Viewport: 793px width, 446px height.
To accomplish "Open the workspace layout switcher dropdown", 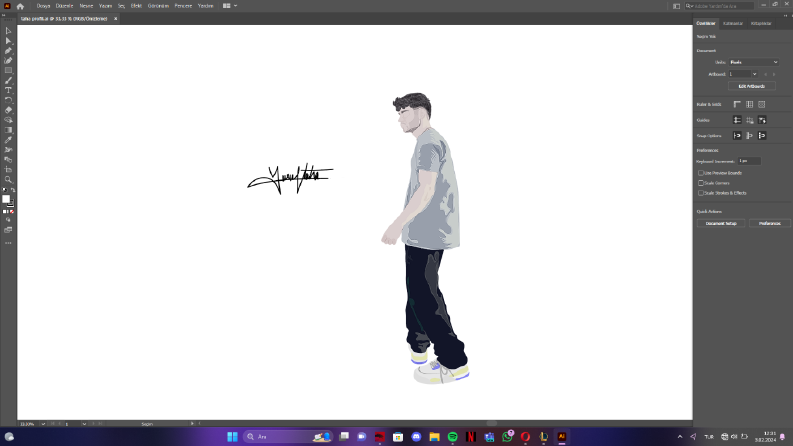I will (230, 6).
